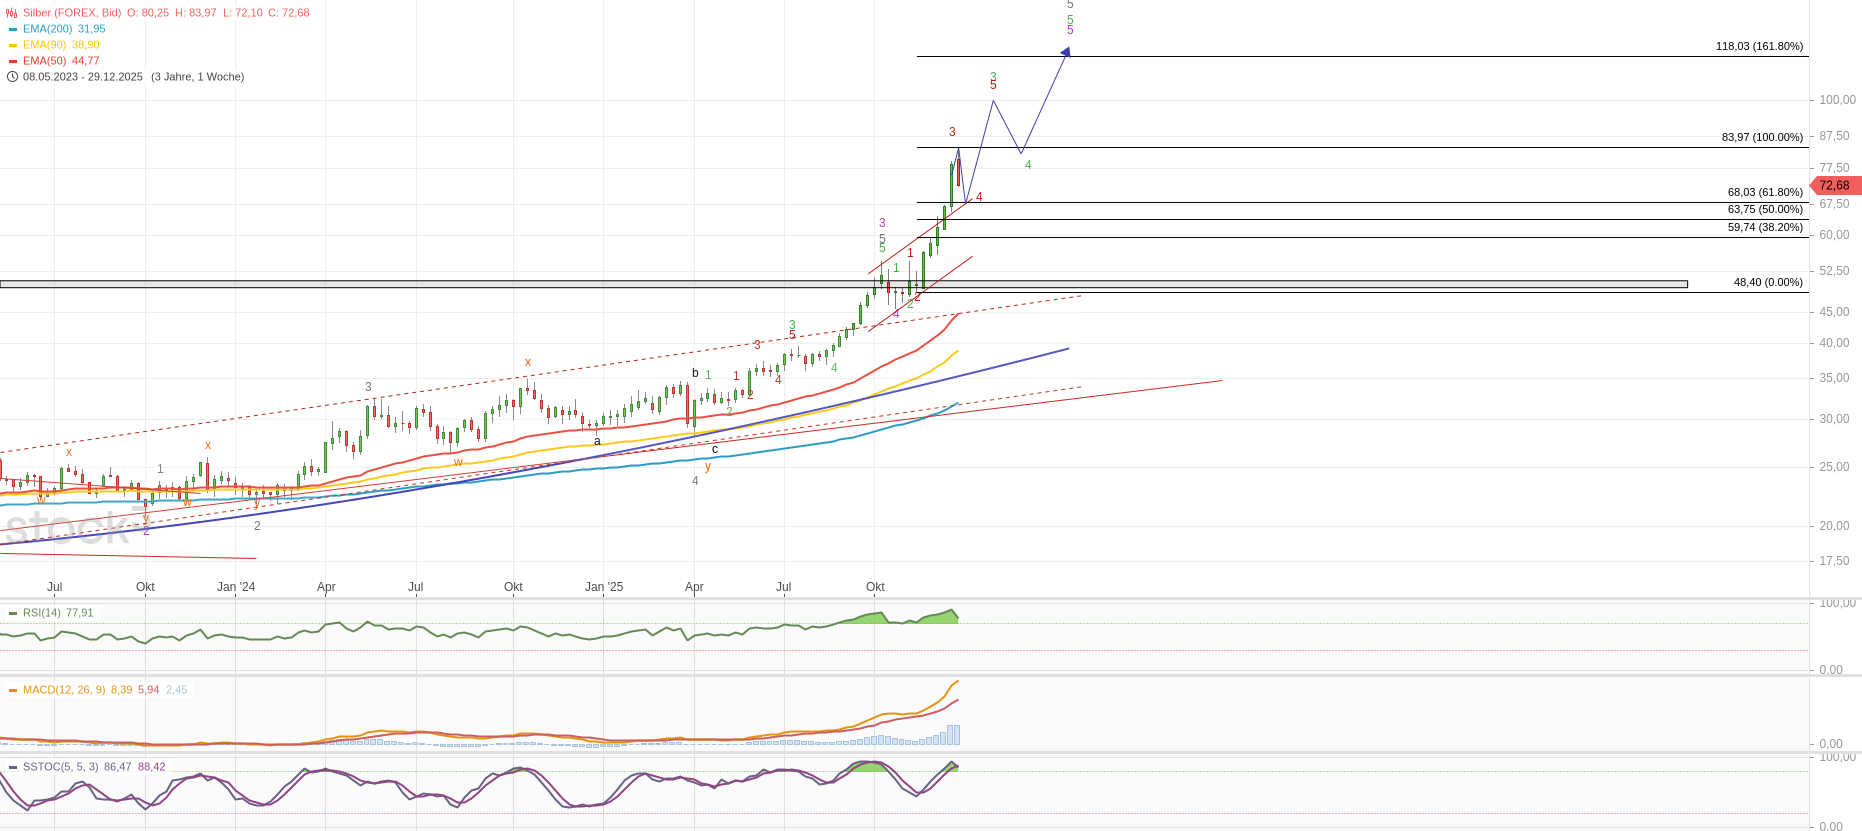Viewport: 1862px width, 831px height.
Task: Click the candlestick icon beside Silber
Action: tap(12, 13)
